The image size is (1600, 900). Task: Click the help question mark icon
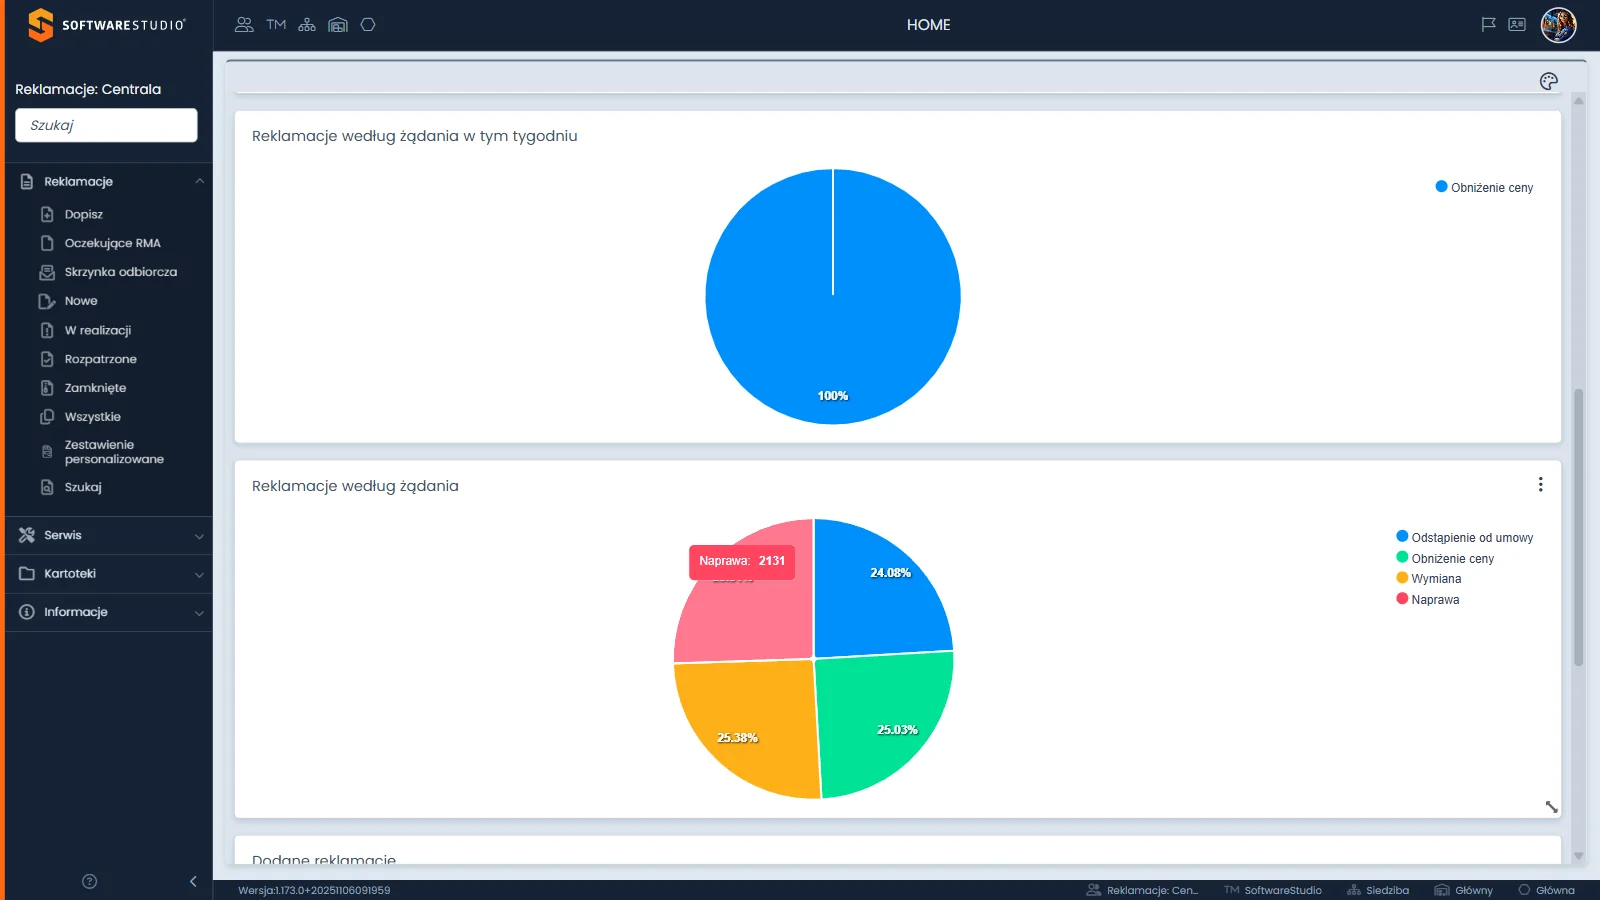pos(89,881)
